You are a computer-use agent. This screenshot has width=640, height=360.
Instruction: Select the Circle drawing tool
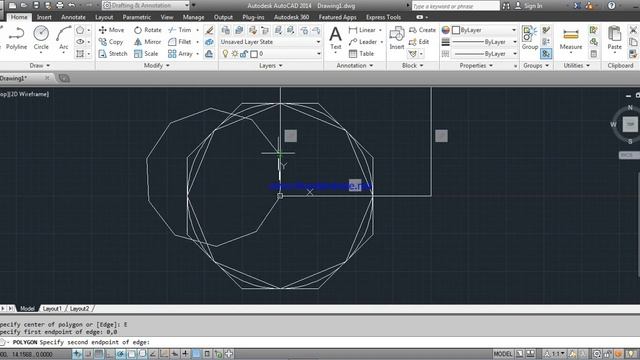click(x=41, y=38)
